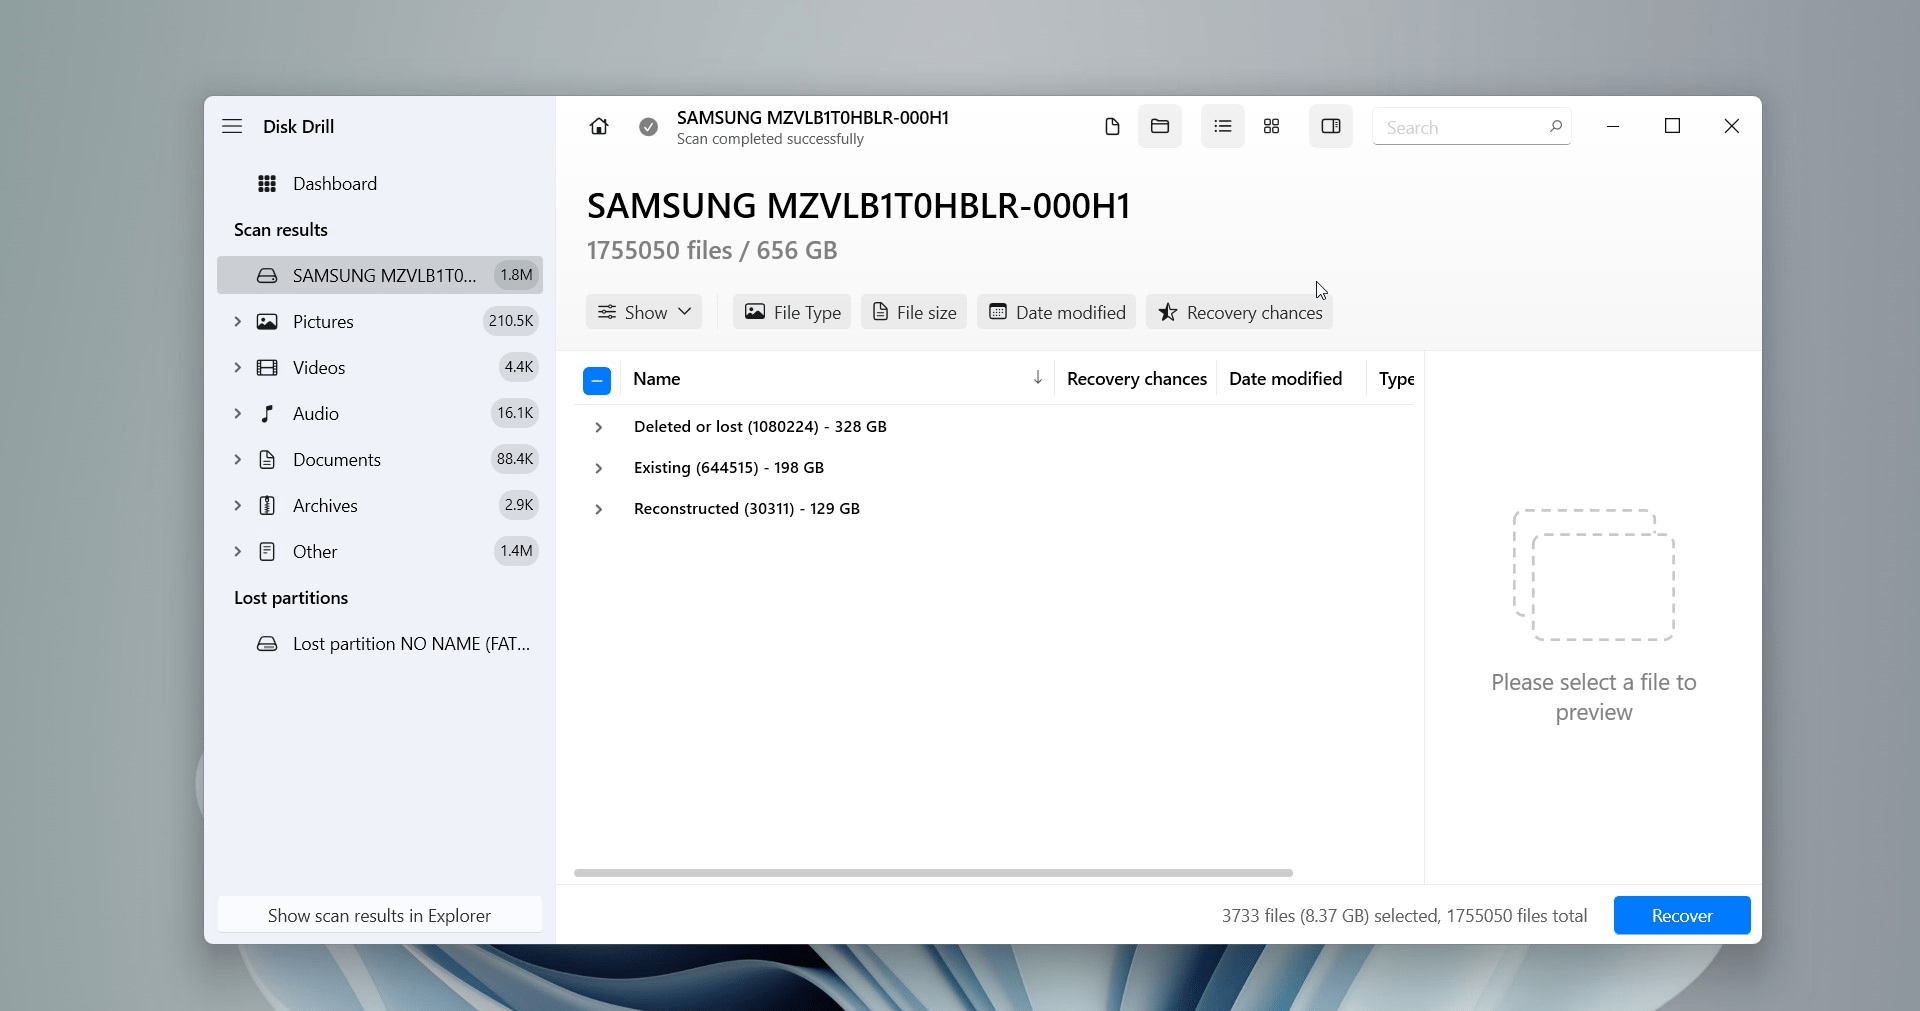The height and width of the screenshot is (1011, 1920).
Task: Expand the Reconstructed group
Action: pyautogui.click(x=598, y=510)
